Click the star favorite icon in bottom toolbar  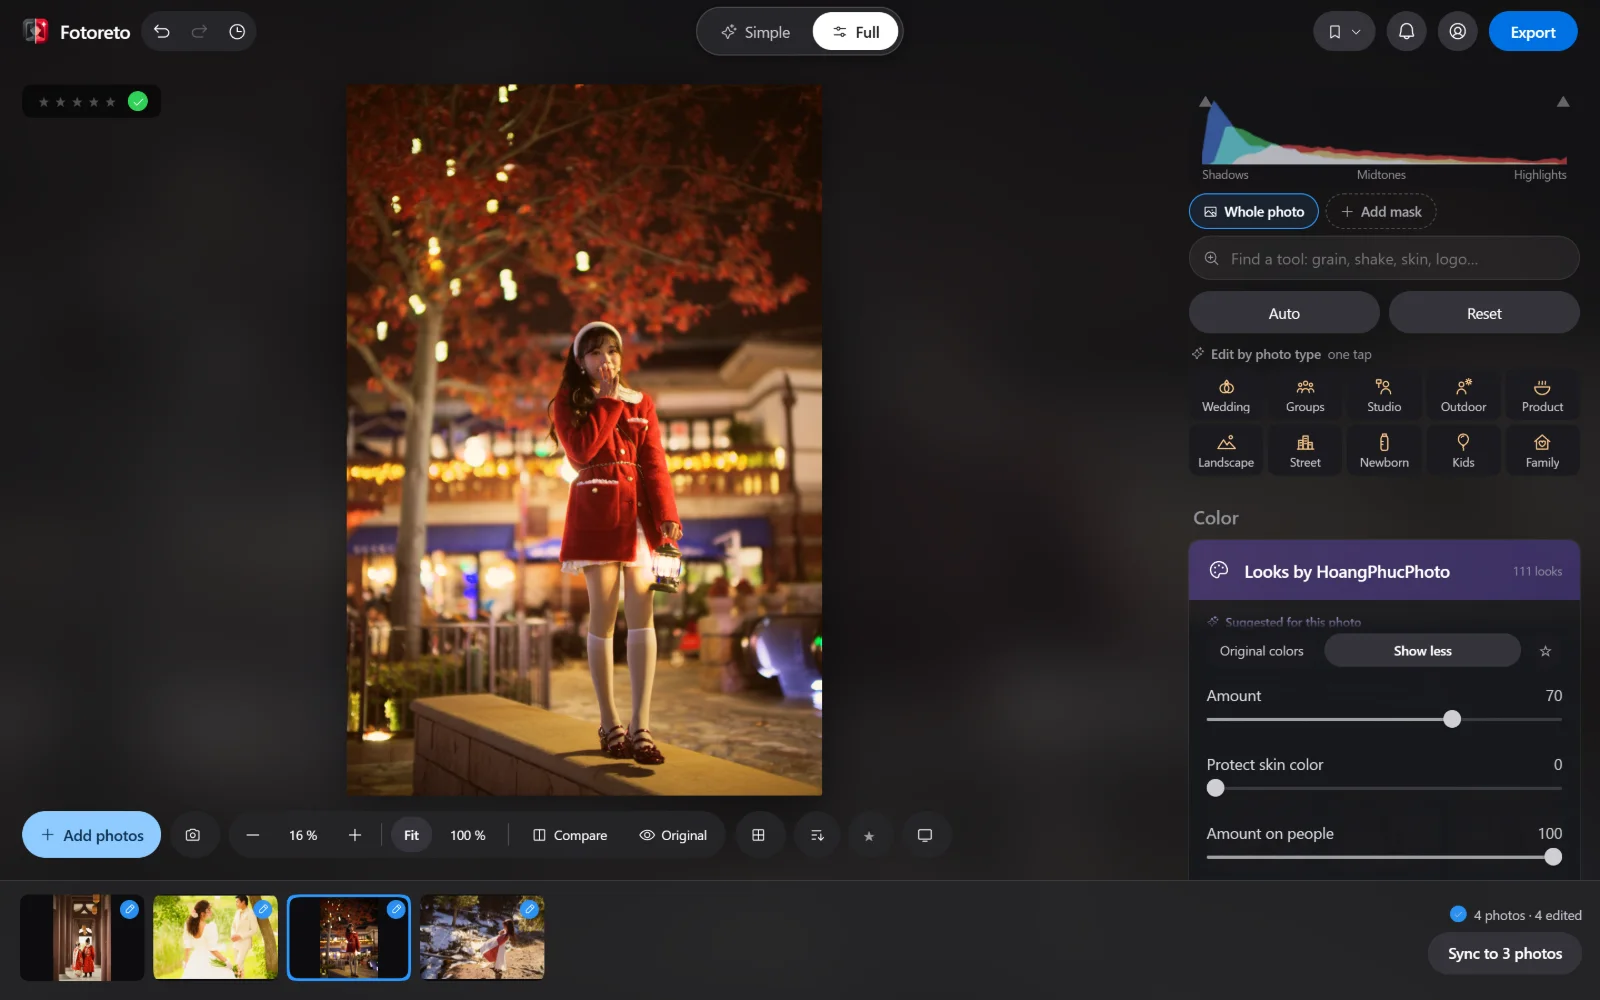[869, 835]
